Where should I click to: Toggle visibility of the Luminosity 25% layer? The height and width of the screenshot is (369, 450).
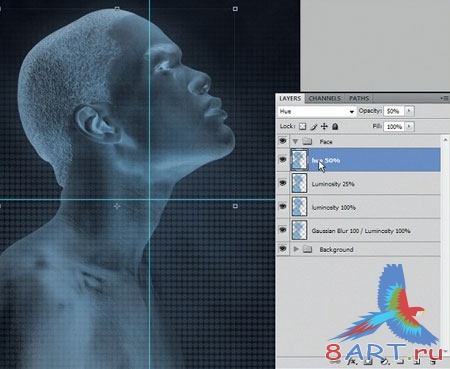pyautogui.click(x=283, y=183)
